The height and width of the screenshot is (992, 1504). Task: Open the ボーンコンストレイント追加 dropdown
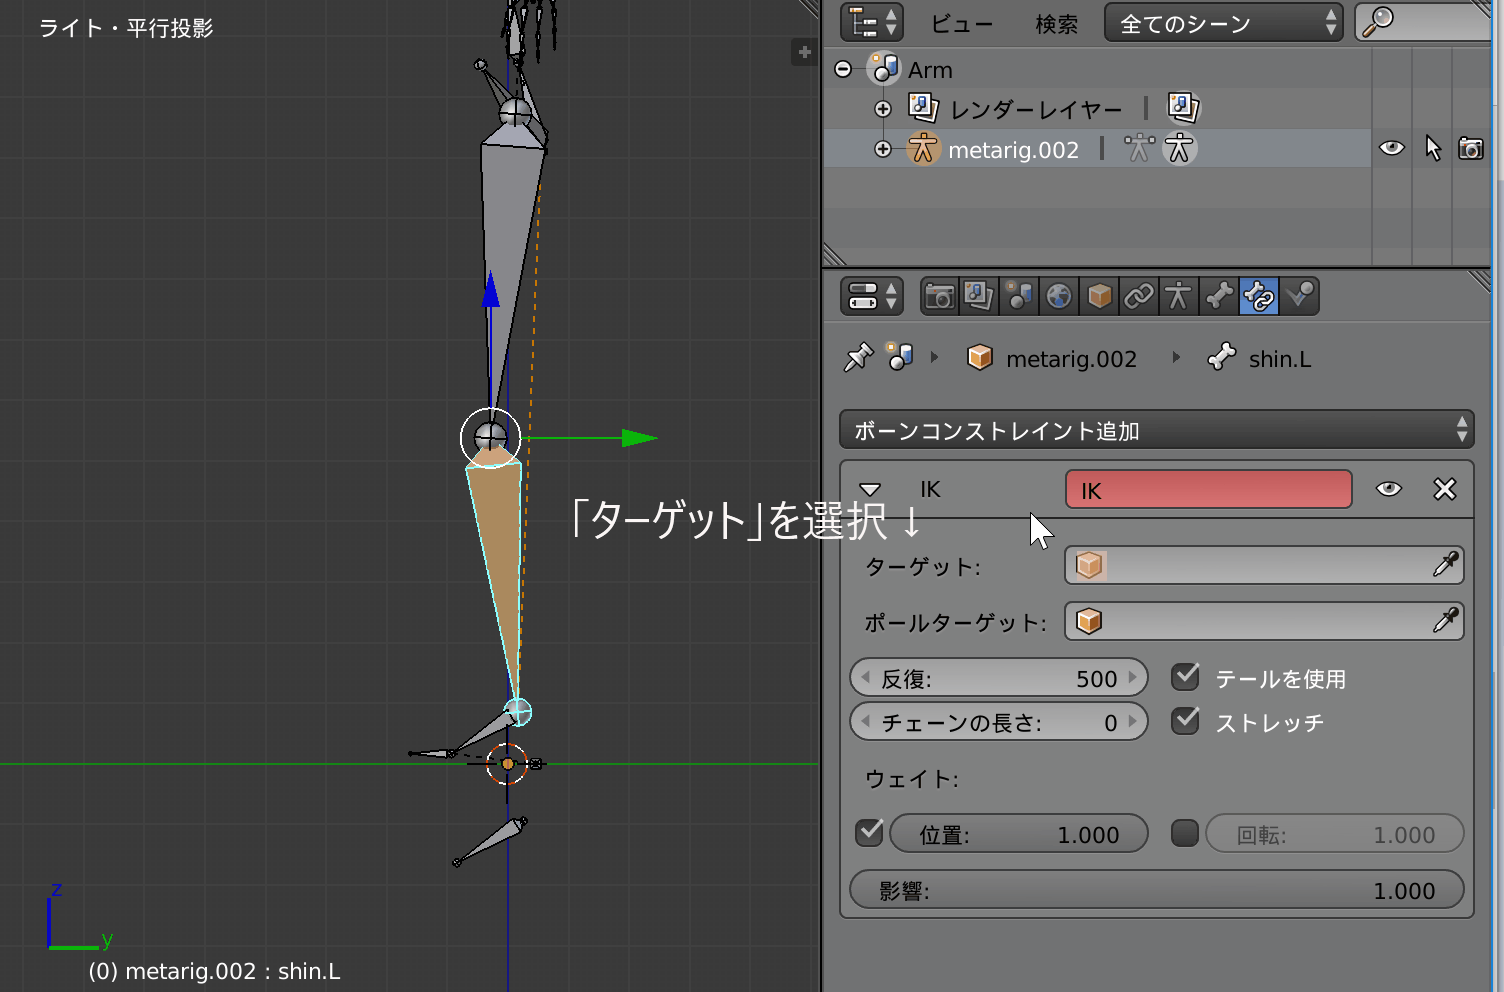point(1156,431)
